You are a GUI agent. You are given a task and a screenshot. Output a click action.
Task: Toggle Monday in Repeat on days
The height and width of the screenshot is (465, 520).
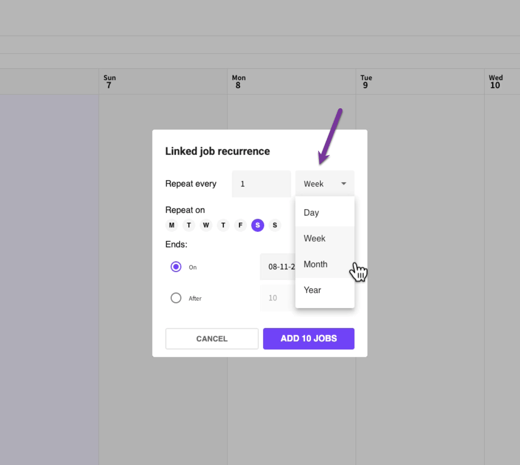(x=172, y=225)
